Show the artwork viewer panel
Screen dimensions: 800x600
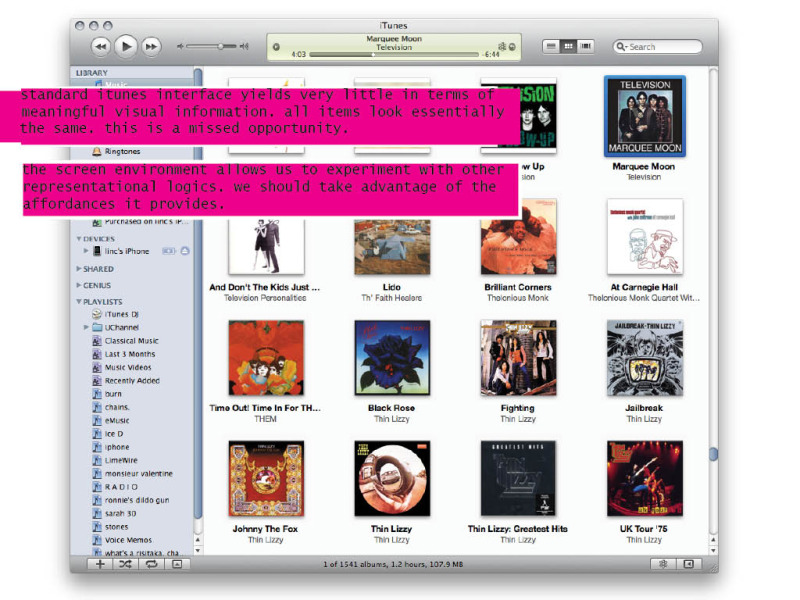177,564
